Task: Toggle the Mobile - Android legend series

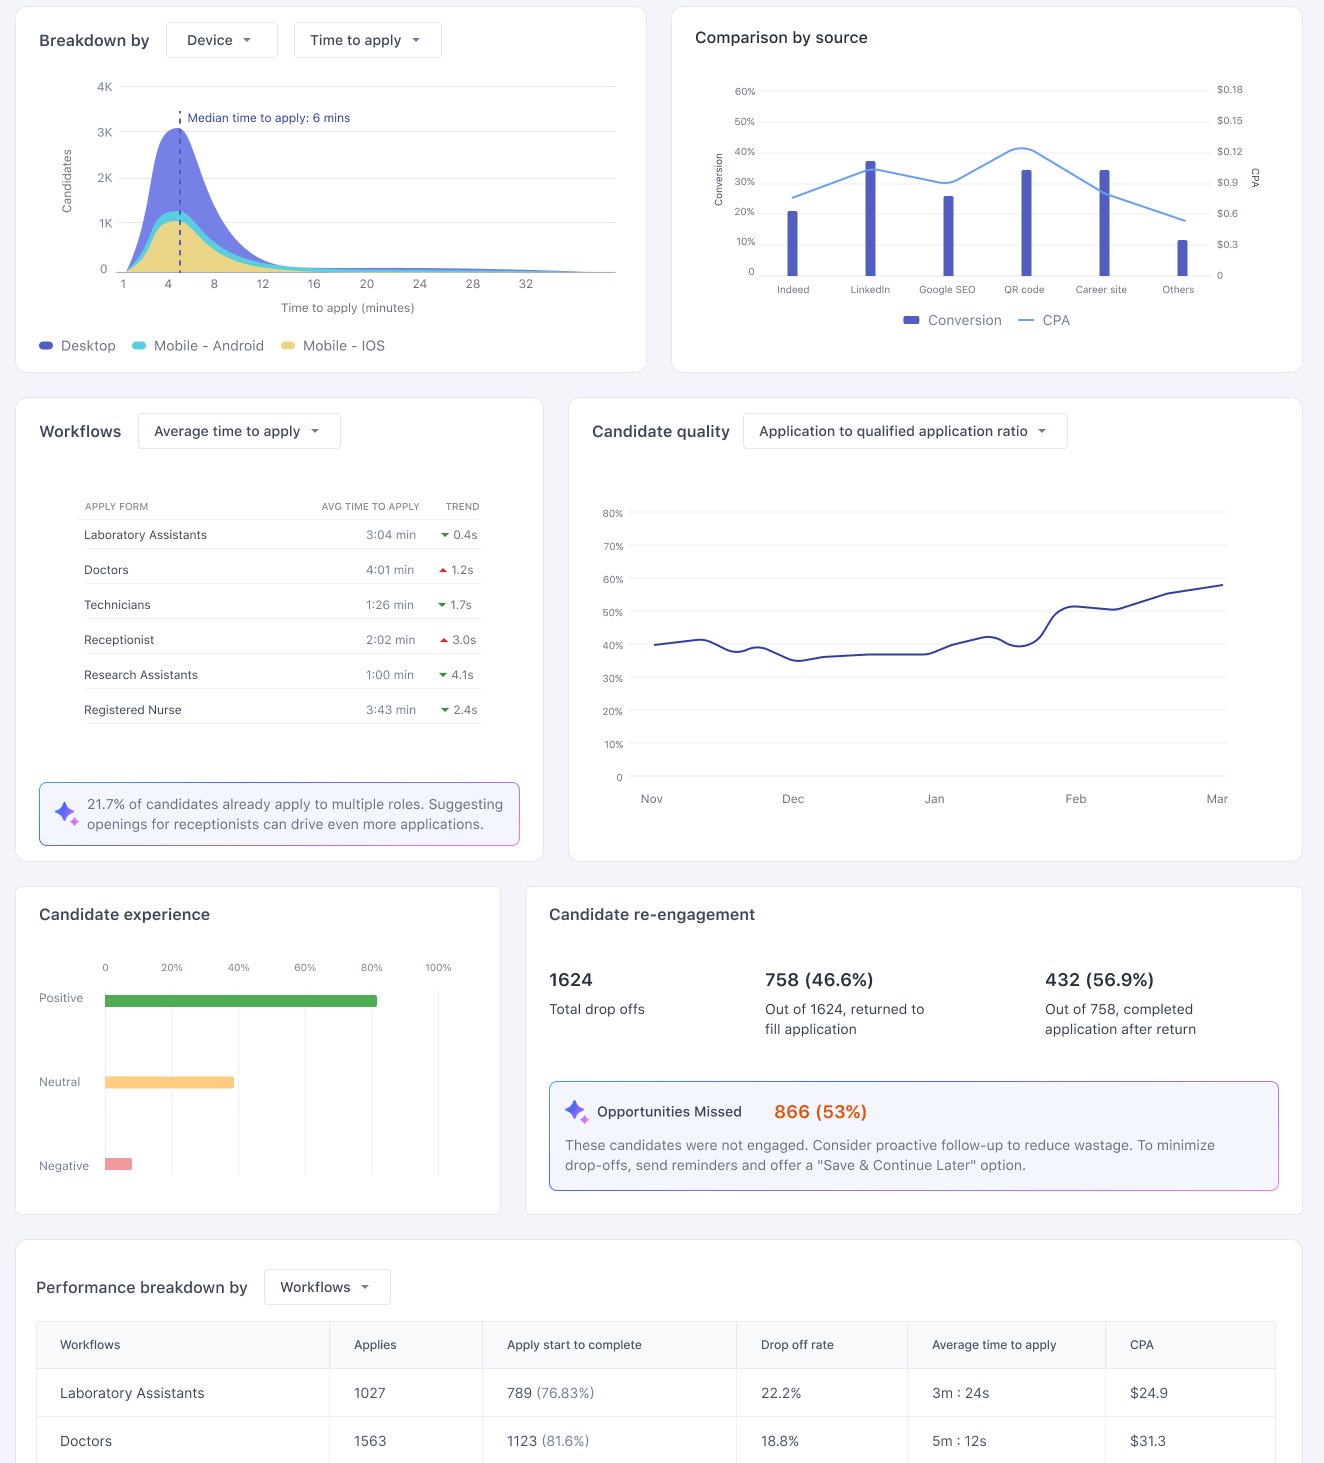Action: pos(198,346)
